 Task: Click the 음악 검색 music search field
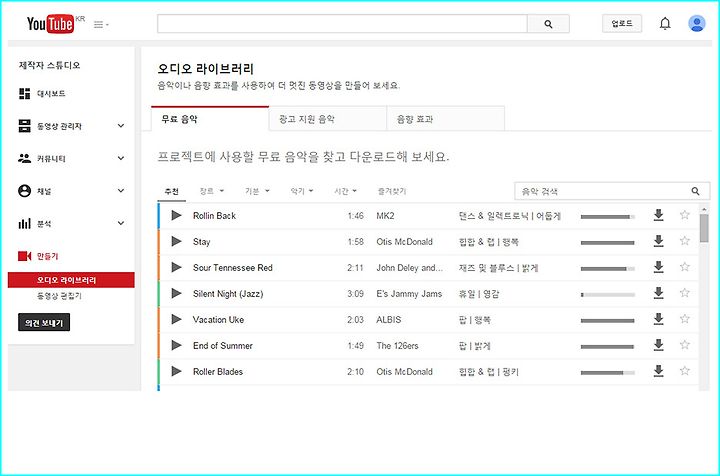tap(602, 191)
